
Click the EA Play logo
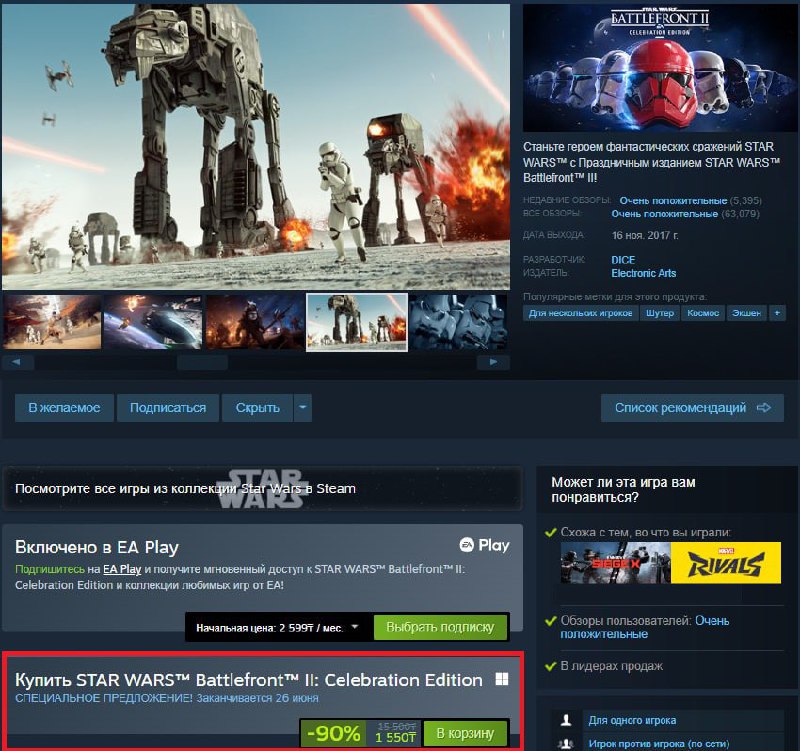click(x=484, y=546)
